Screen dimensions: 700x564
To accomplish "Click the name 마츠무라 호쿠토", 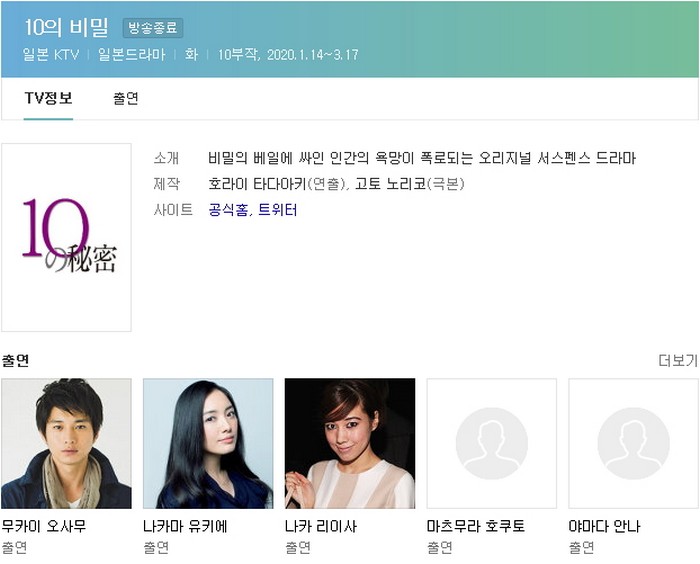I will click(476, 526).
